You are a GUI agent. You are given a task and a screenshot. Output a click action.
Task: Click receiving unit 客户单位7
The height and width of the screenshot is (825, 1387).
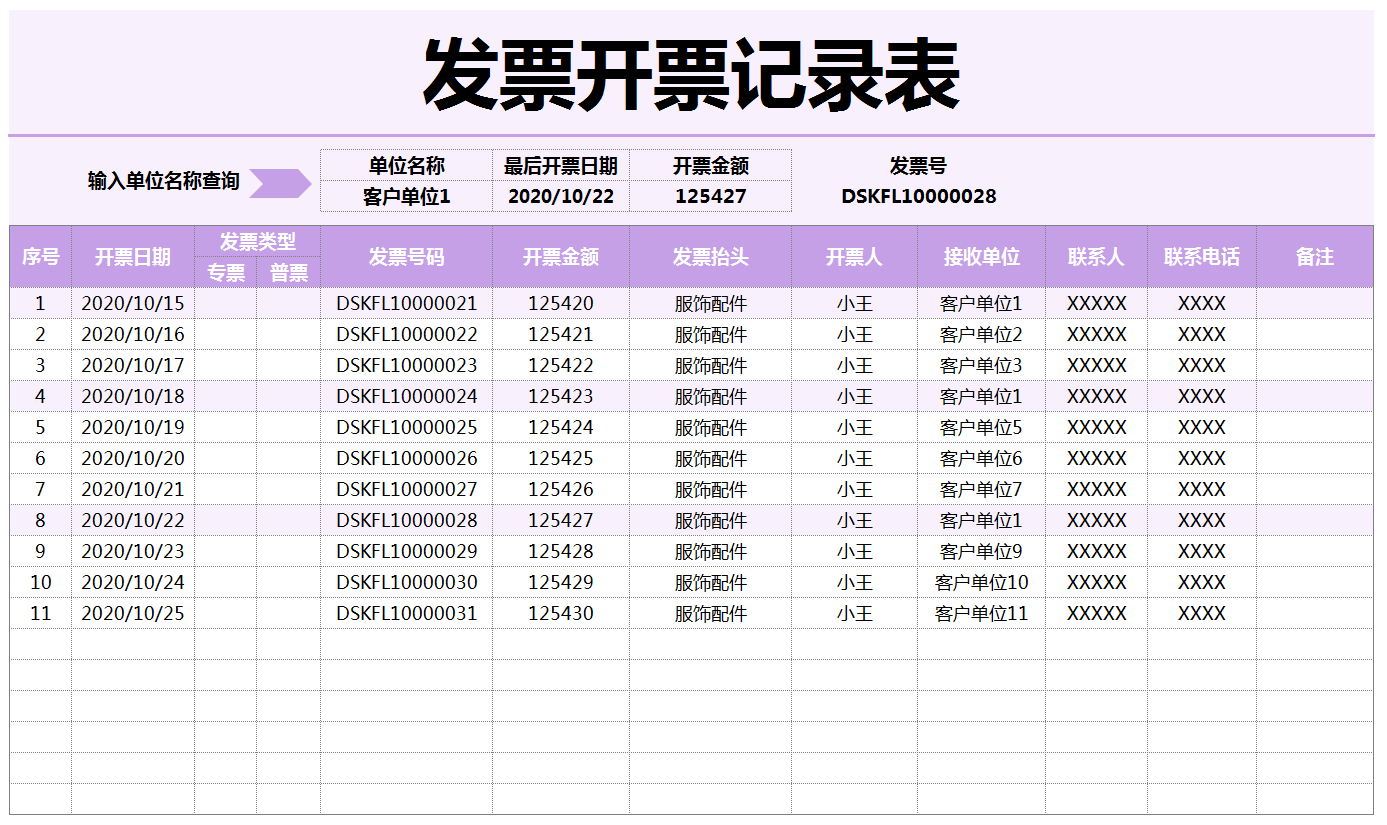[x=982, y=489]
